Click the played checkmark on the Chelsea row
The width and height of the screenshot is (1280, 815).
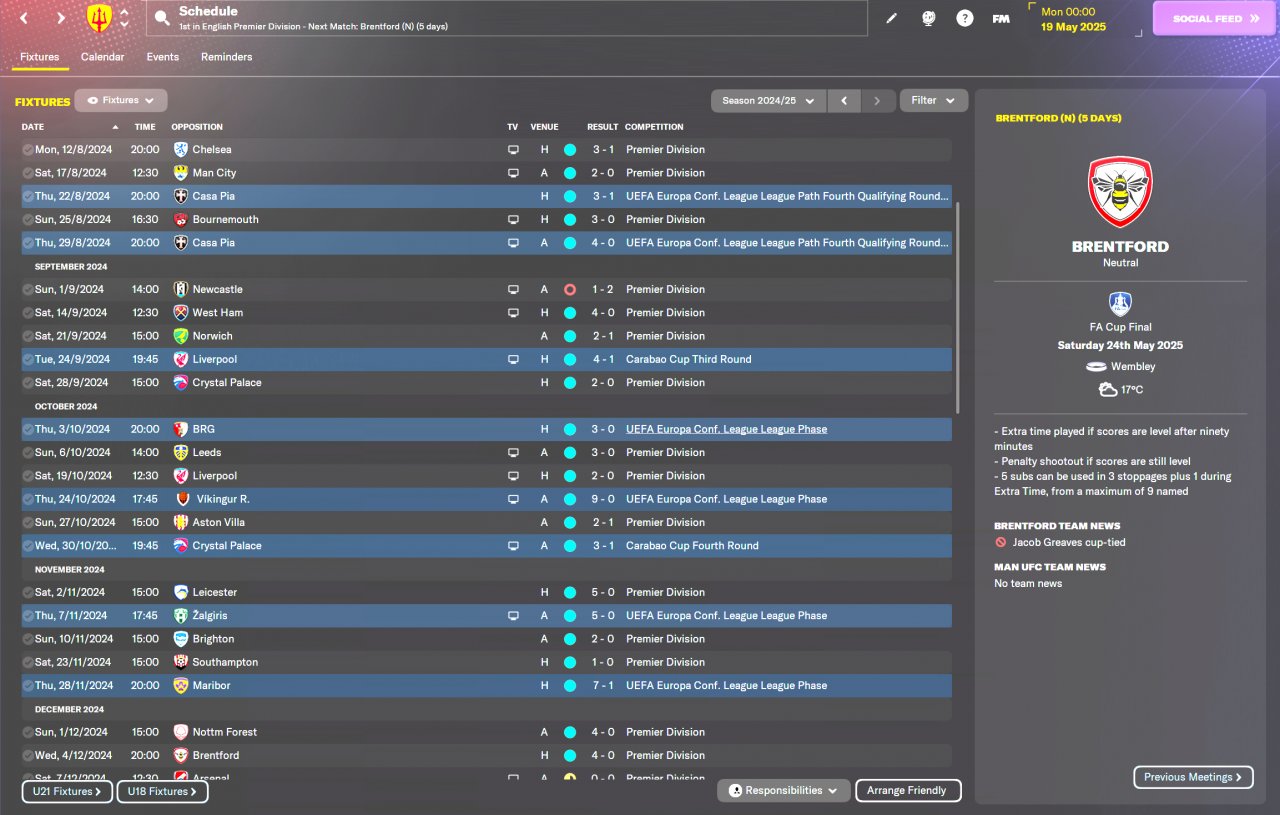tap(28, 149)
